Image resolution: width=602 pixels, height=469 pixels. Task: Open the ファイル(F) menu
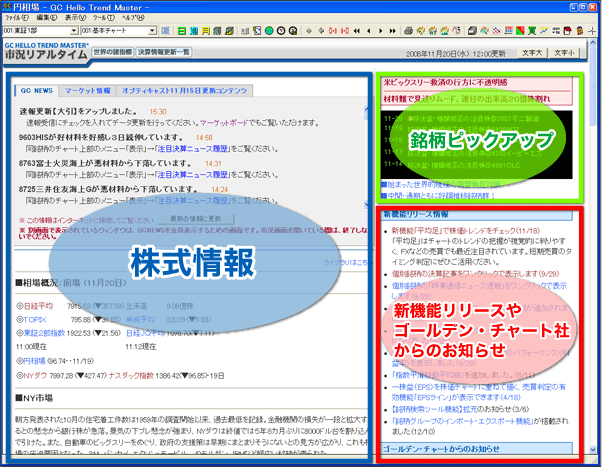pos(17,18)
